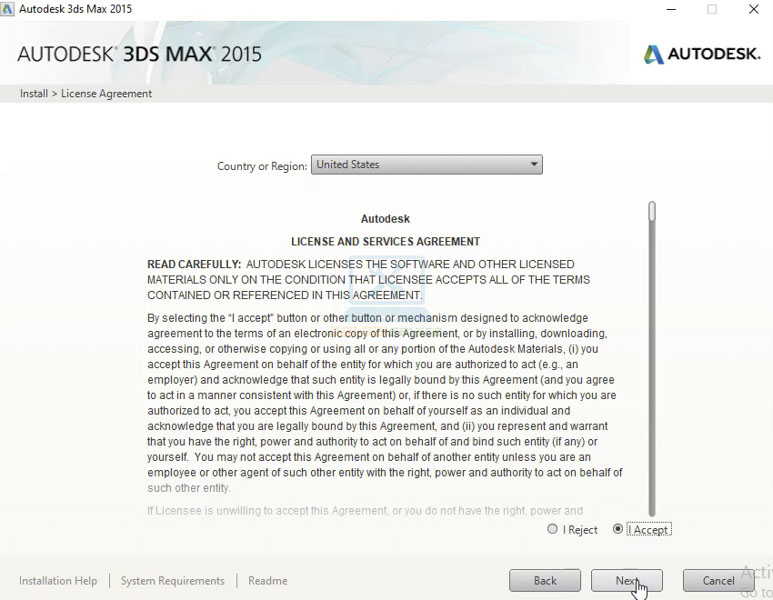Select the I Reject radio button
The image size is (773, 600).
coord(553,530)
